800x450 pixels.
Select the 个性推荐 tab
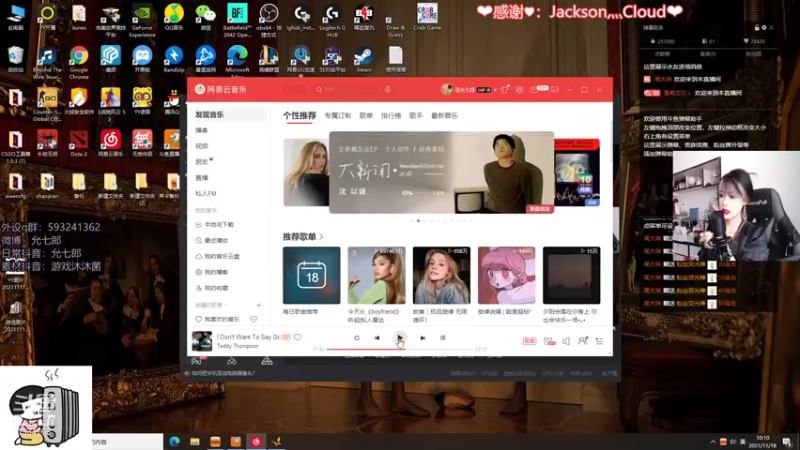[299, 116]
